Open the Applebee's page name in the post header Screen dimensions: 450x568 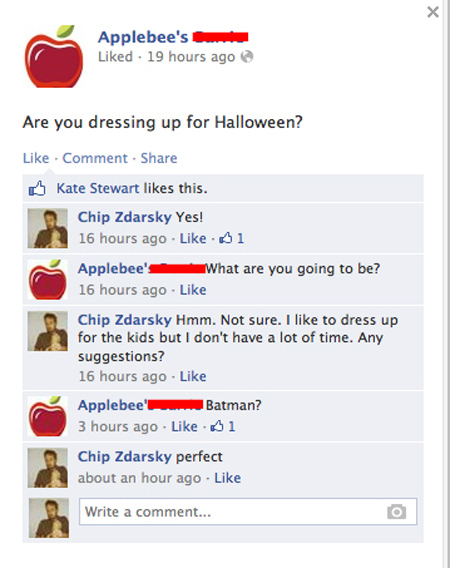tap(143, 37)
